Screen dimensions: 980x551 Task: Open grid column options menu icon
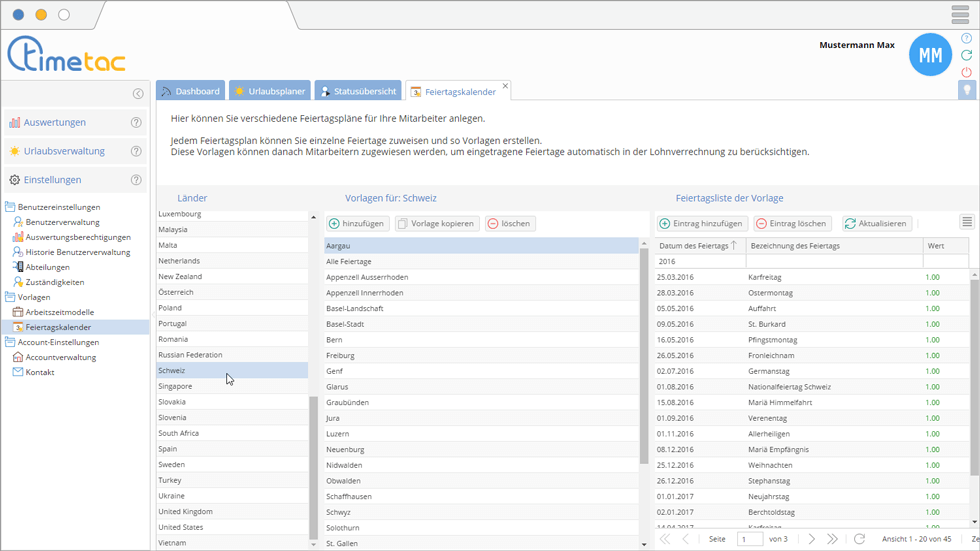[966, 222]
